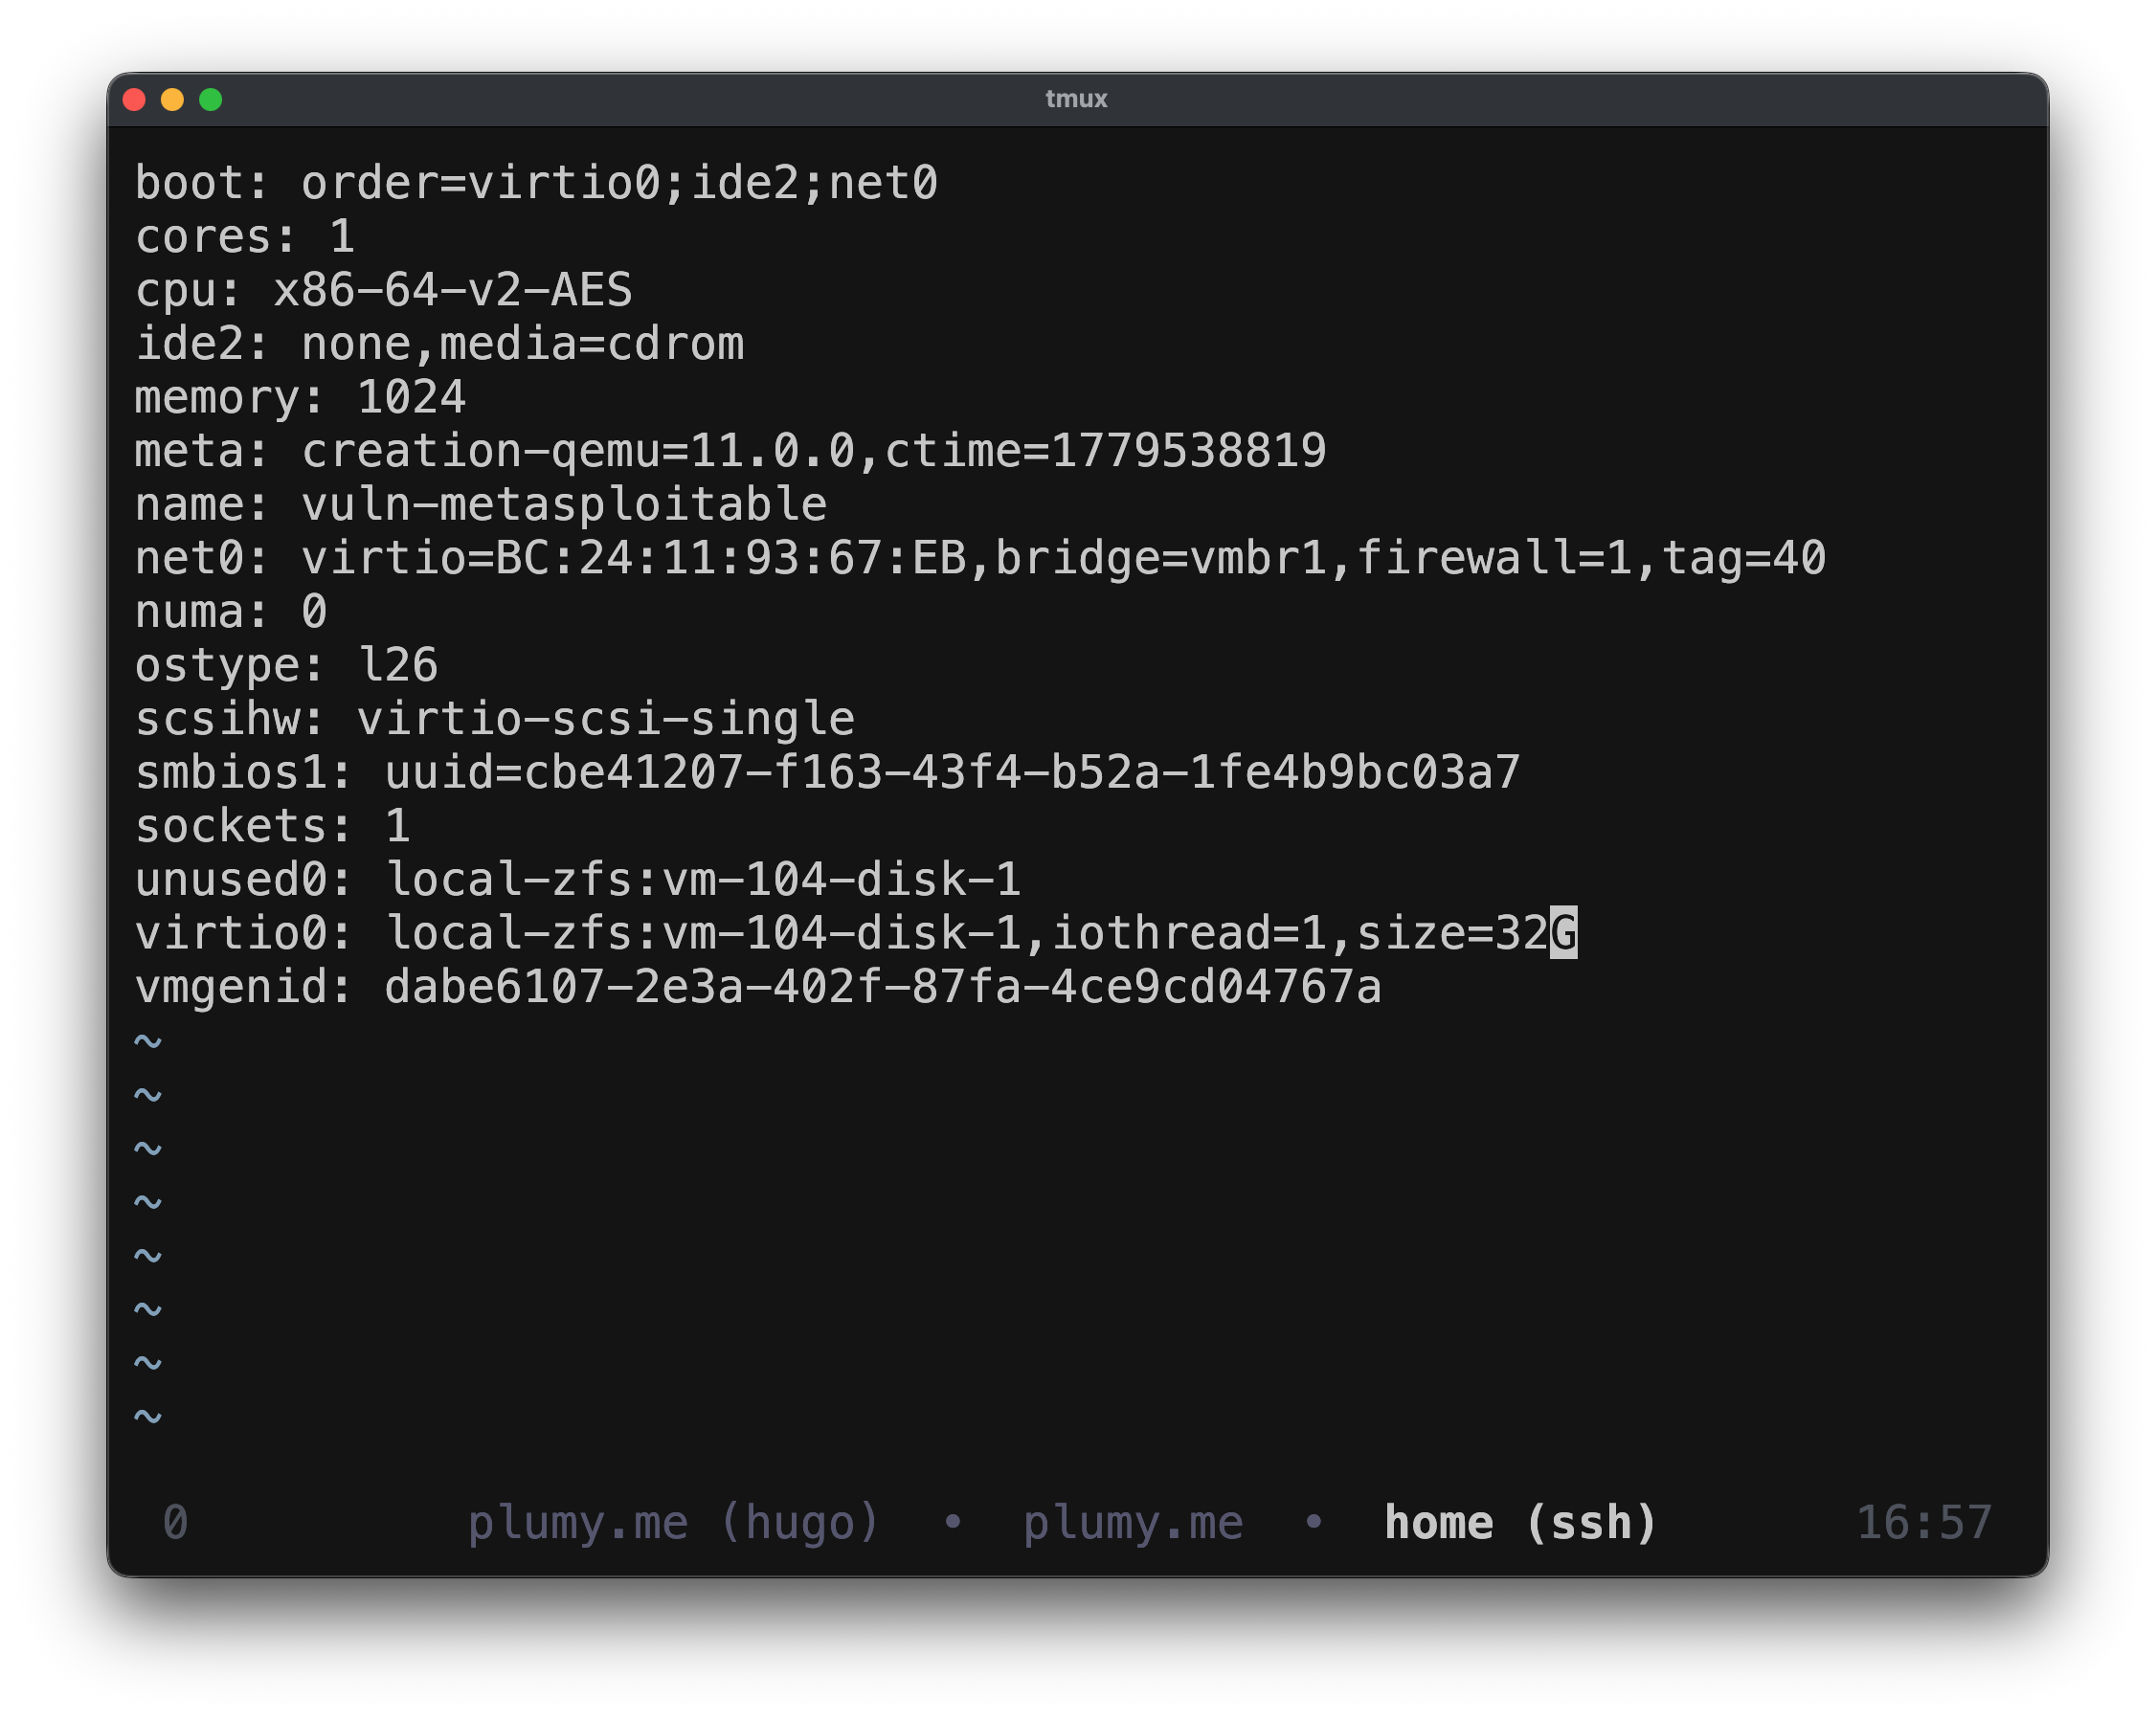Select the 'plumy.me (hugo)' tmux window tab
This screenshot has height=1719, width=2156.
coord(673,1522)
